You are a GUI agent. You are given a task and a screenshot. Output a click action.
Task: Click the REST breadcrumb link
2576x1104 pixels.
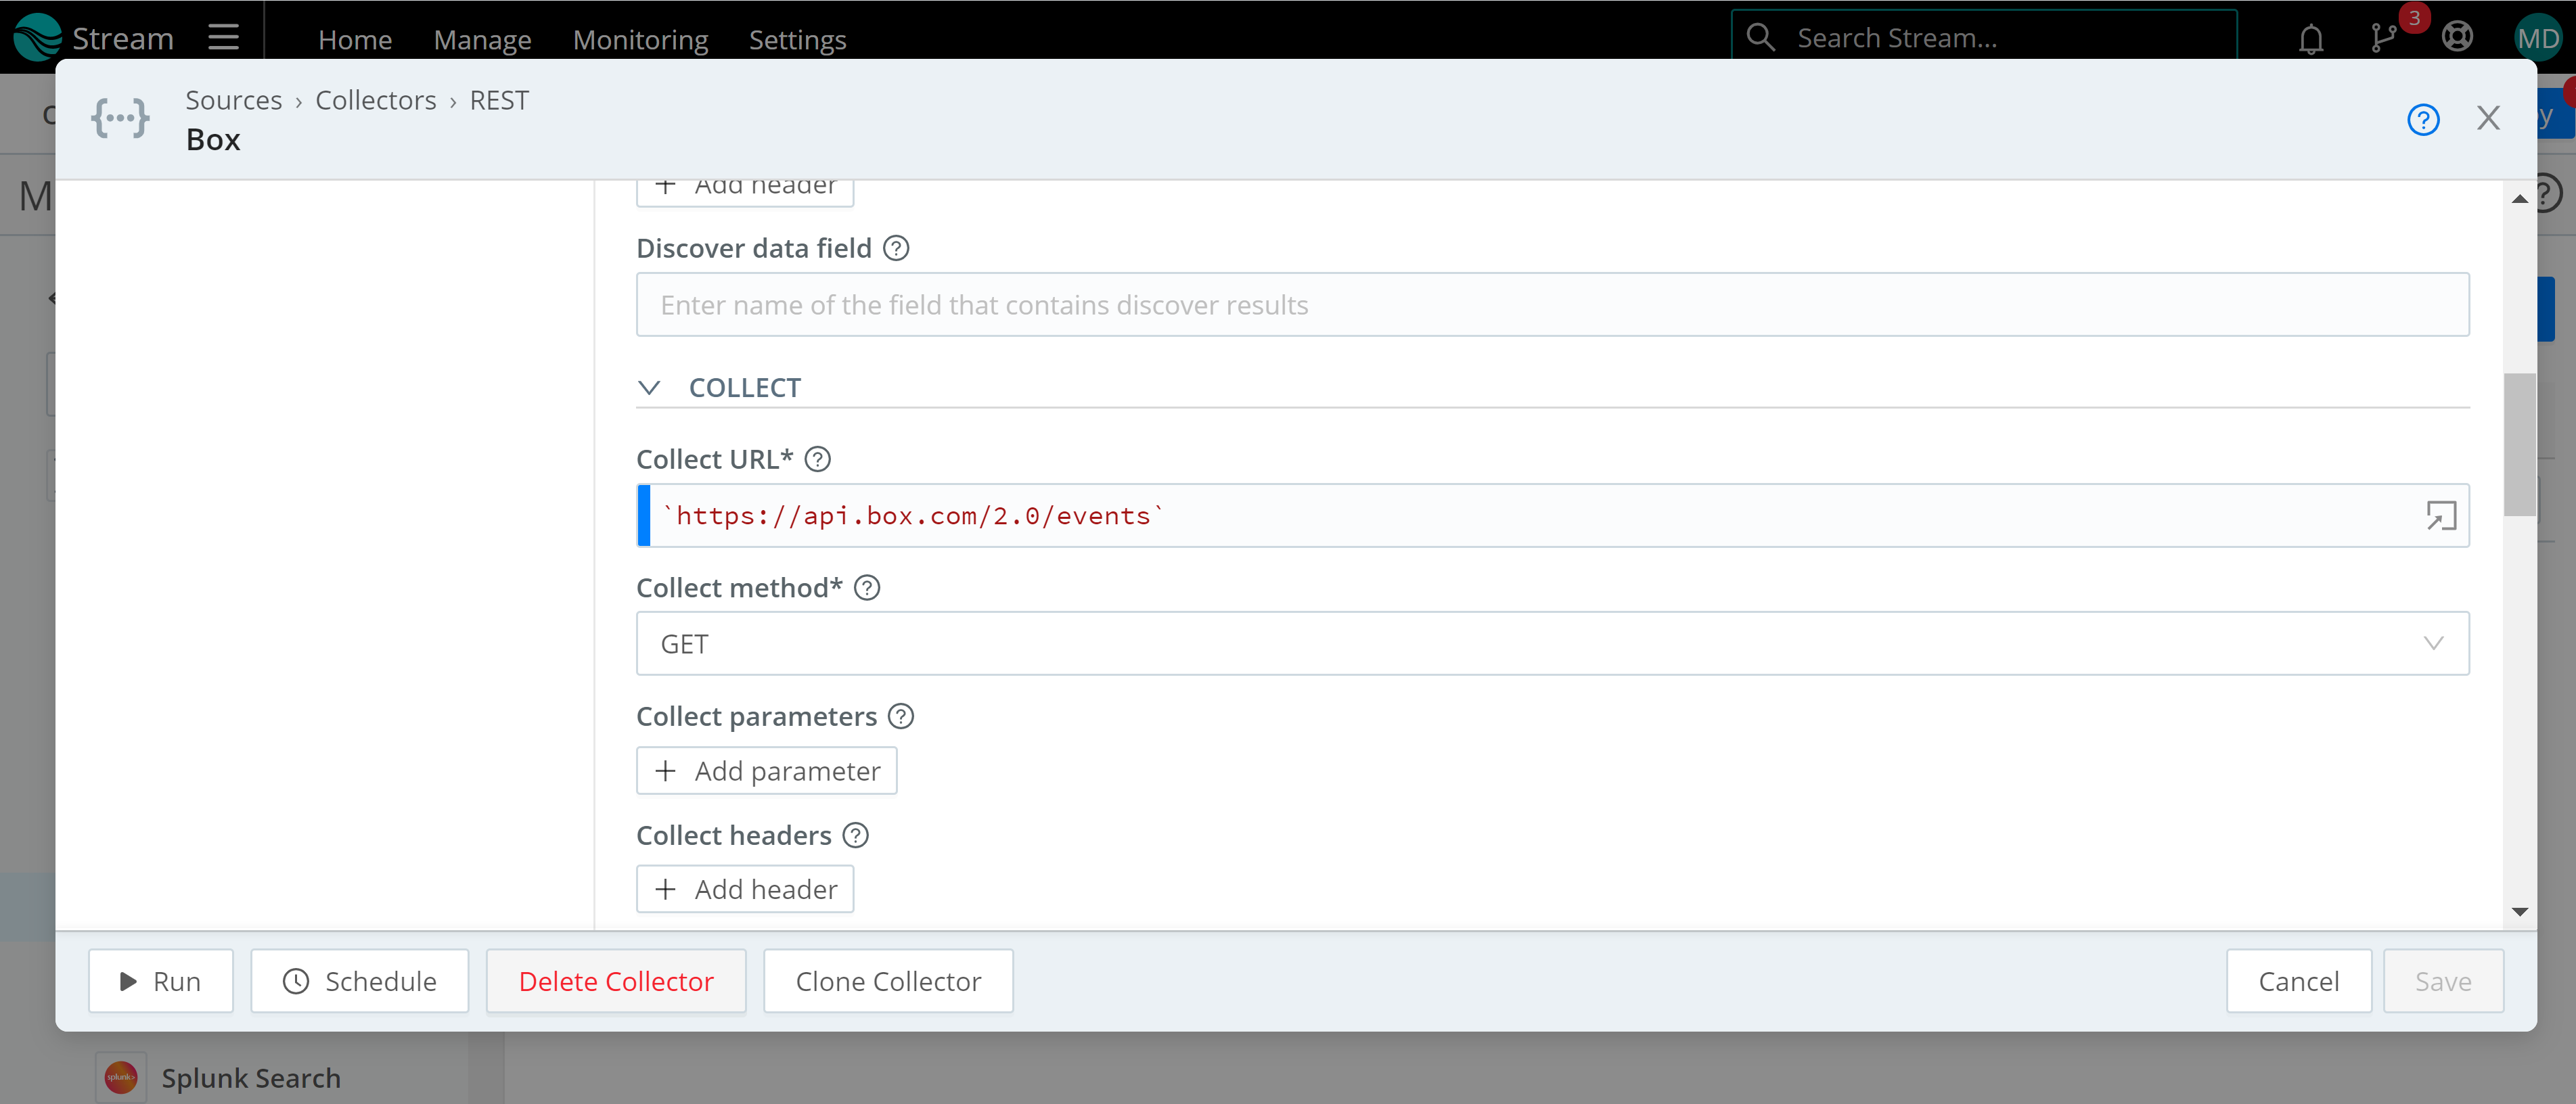tap(499, 100)
